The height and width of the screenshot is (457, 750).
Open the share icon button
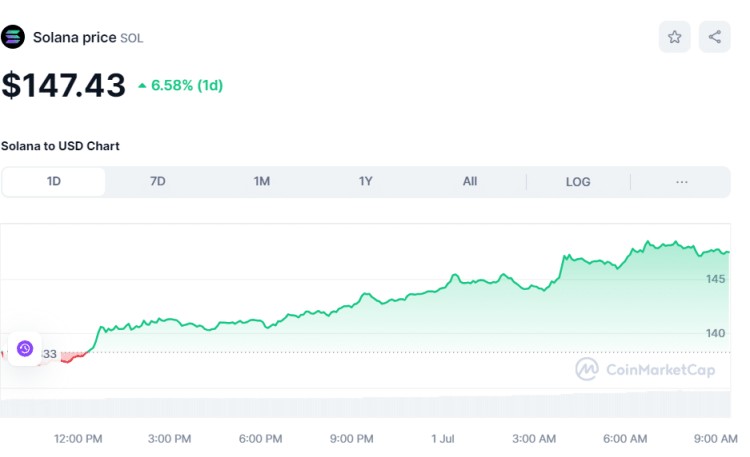point(715,37)
